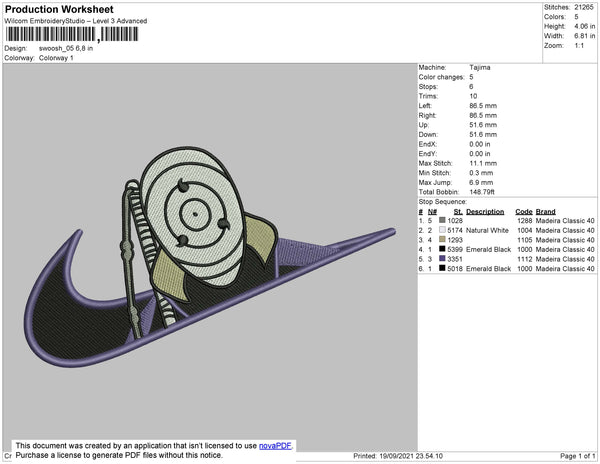Select the Emerald Black 5018 swatch

(x=442, y=268)
